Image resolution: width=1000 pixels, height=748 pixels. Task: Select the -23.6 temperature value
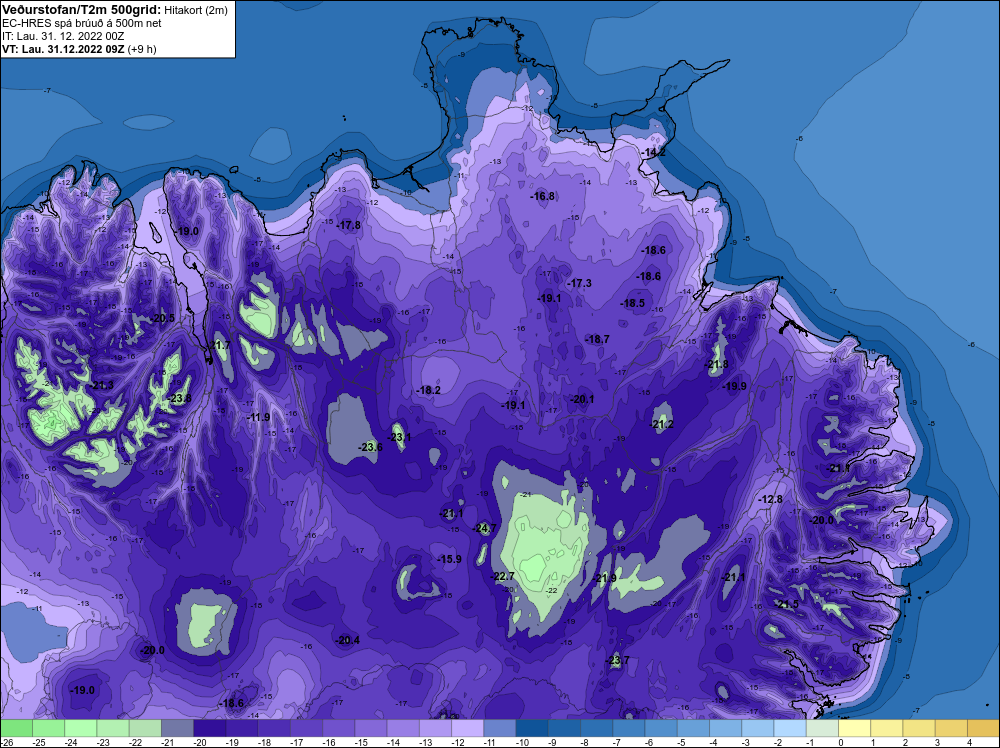coord(370,447)
